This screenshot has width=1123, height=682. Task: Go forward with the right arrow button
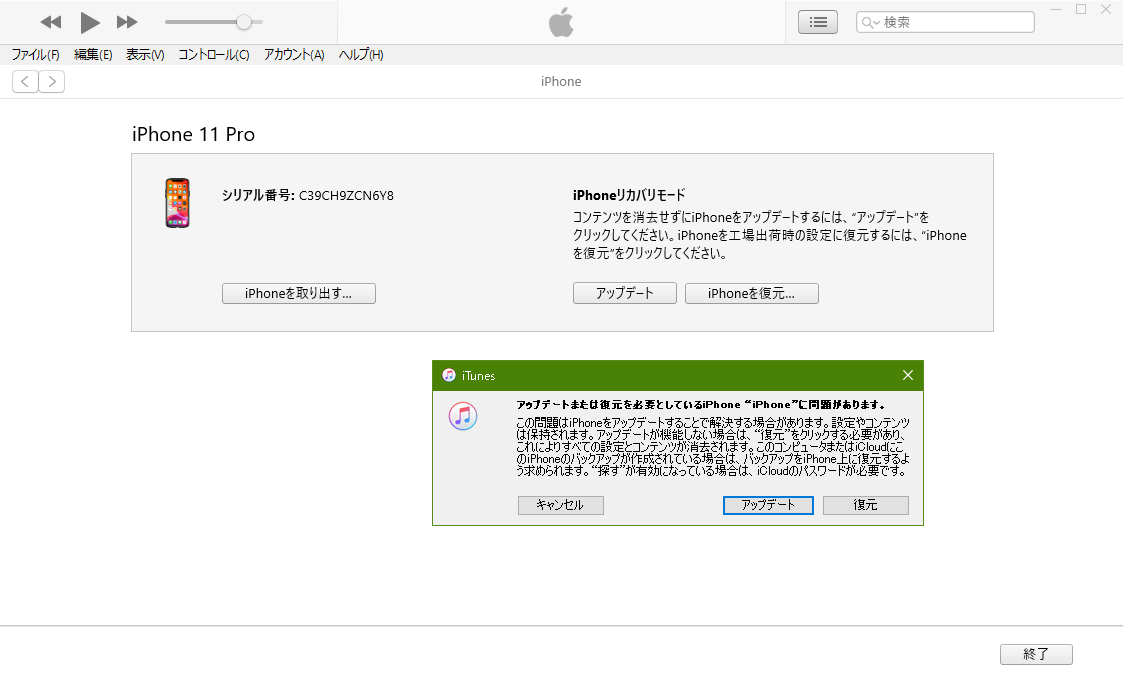[52, 82]
